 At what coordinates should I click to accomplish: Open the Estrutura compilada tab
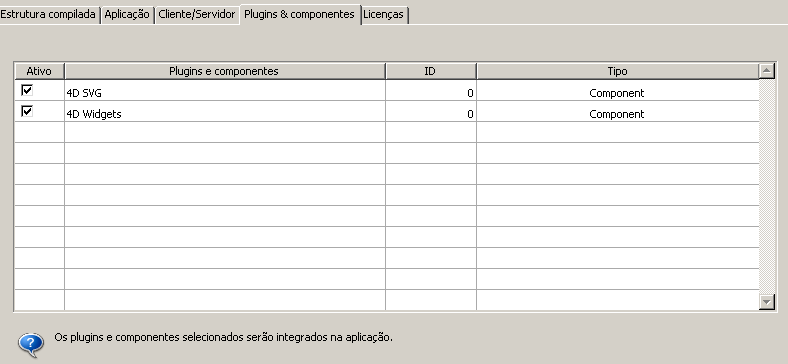pyautogui.click(x=48, y=15)
